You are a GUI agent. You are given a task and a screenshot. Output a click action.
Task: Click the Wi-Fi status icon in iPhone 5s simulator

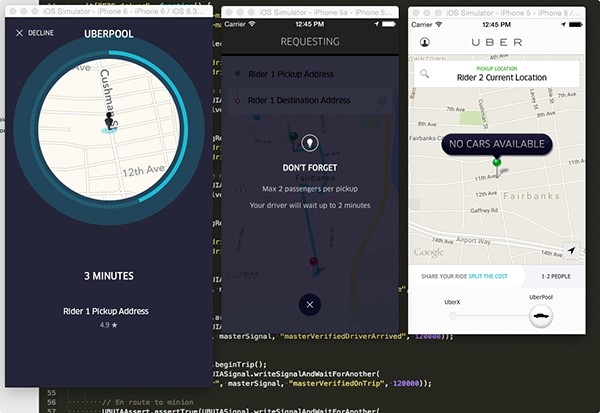(252, 24)
